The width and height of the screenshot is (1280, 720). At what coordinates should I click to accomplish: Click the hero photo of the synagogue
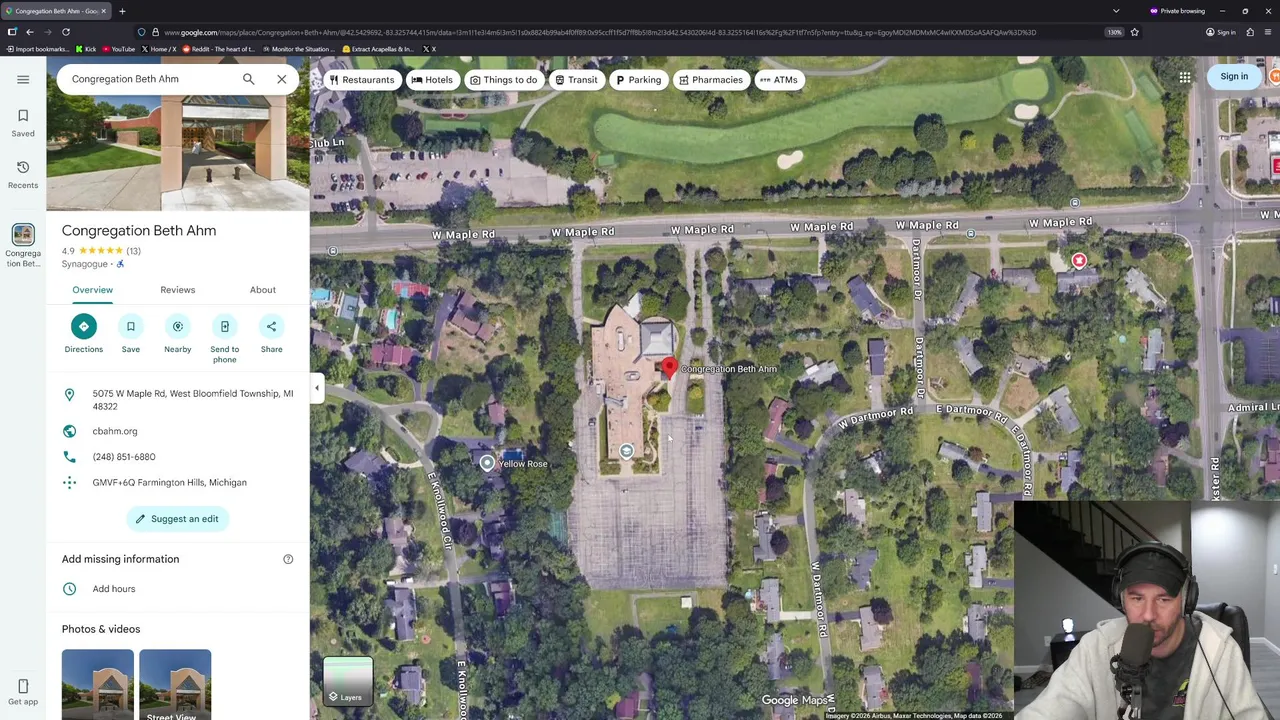pos(178,155)
